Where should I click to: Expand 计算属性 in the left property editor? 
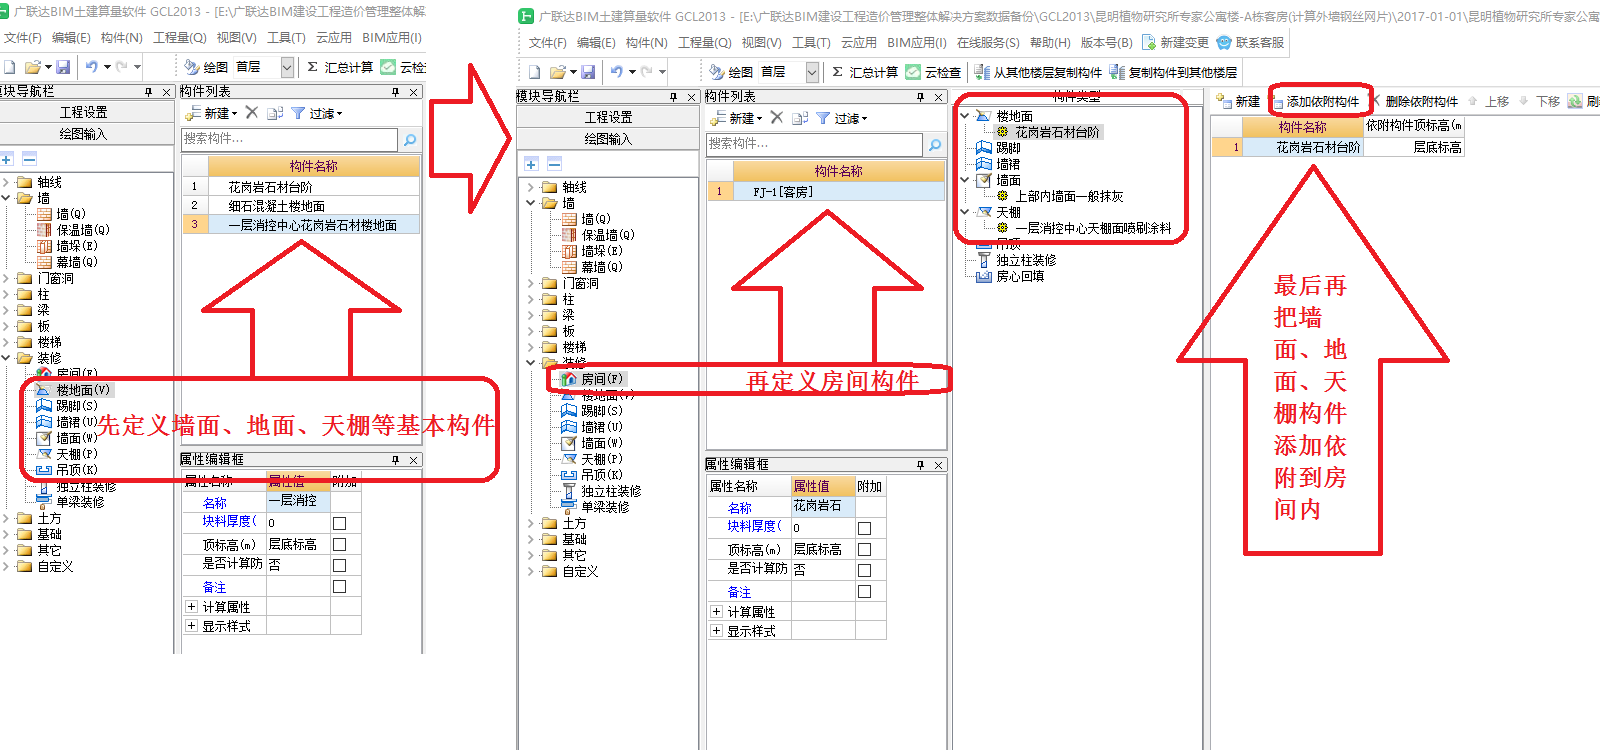191,607
